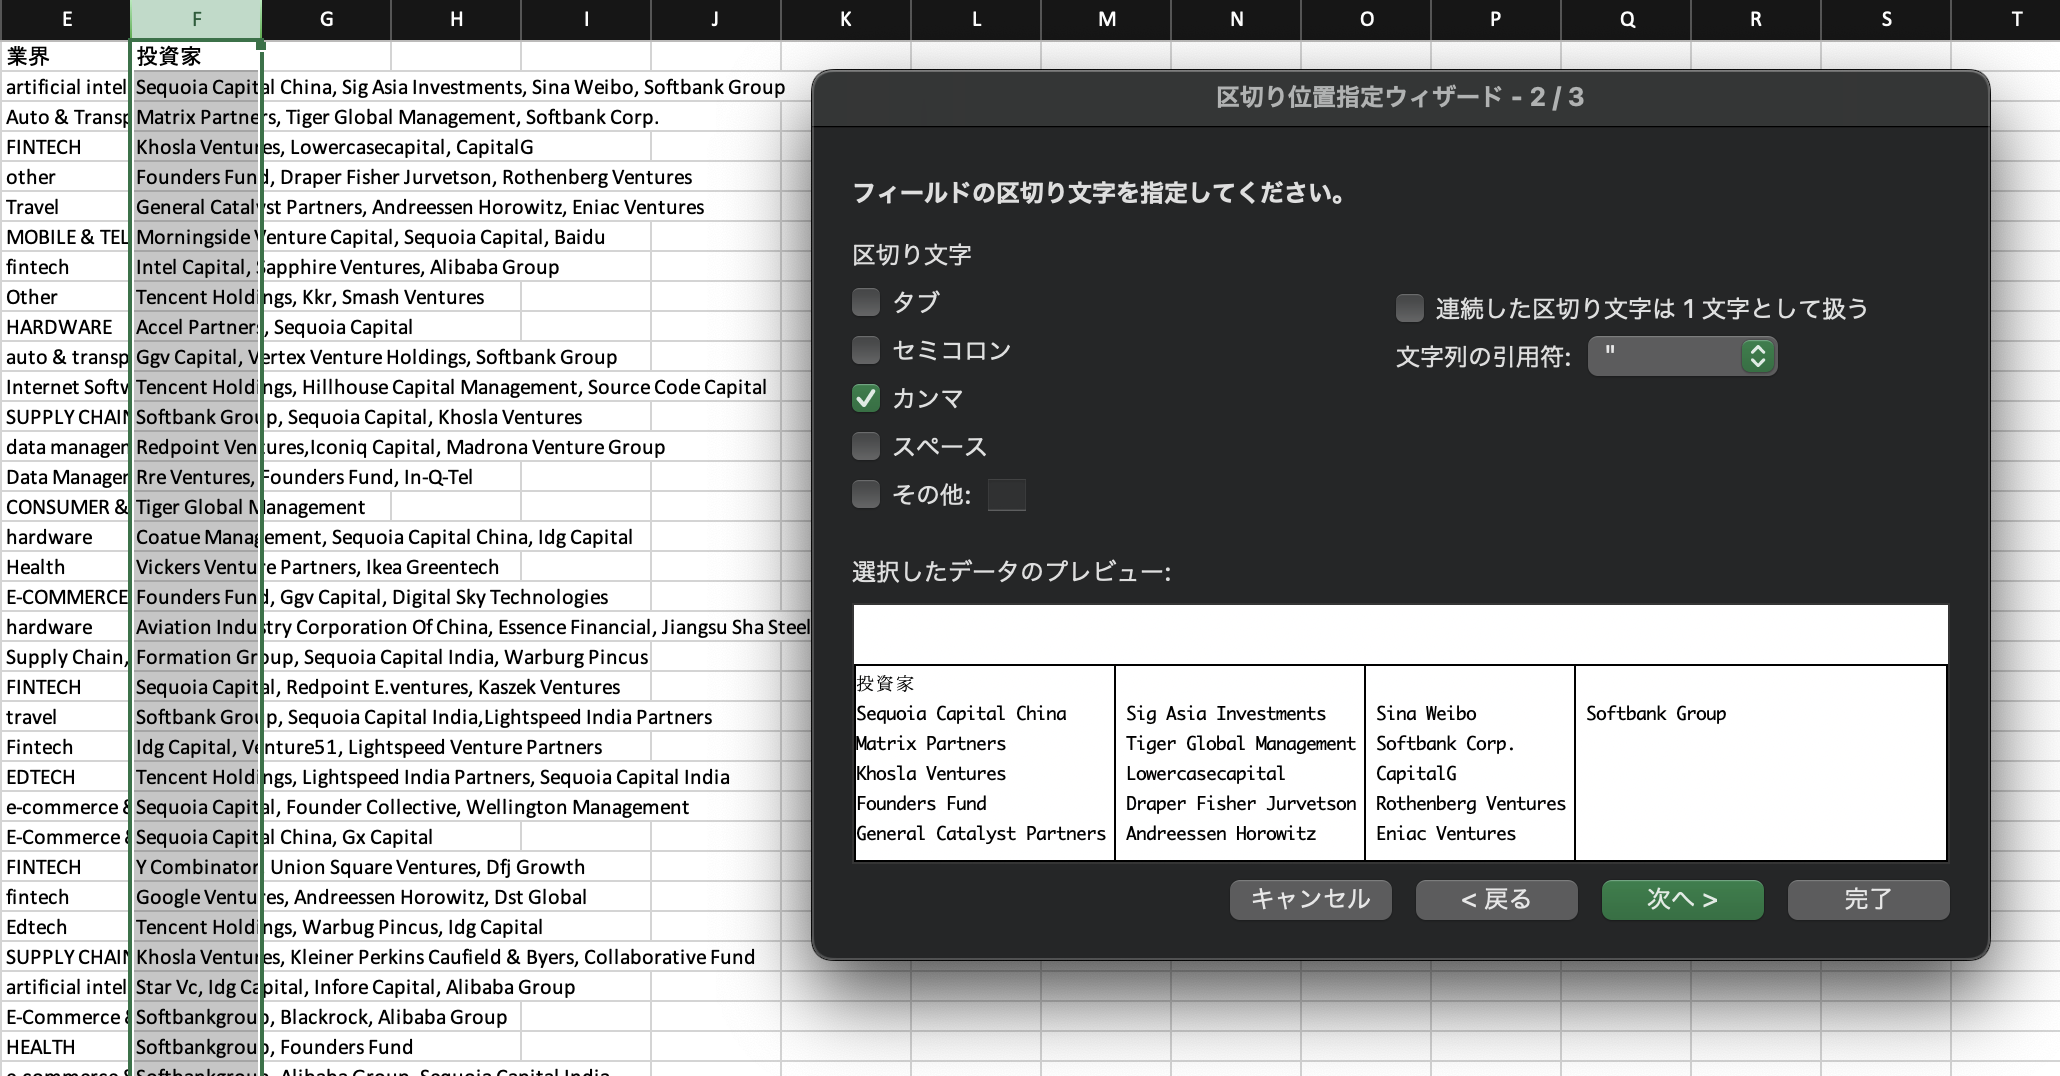Enable the セミコロン delimiter checkbox
Image resolution: width=2060 pixels, height=1076 pixels.
(866, 350)
